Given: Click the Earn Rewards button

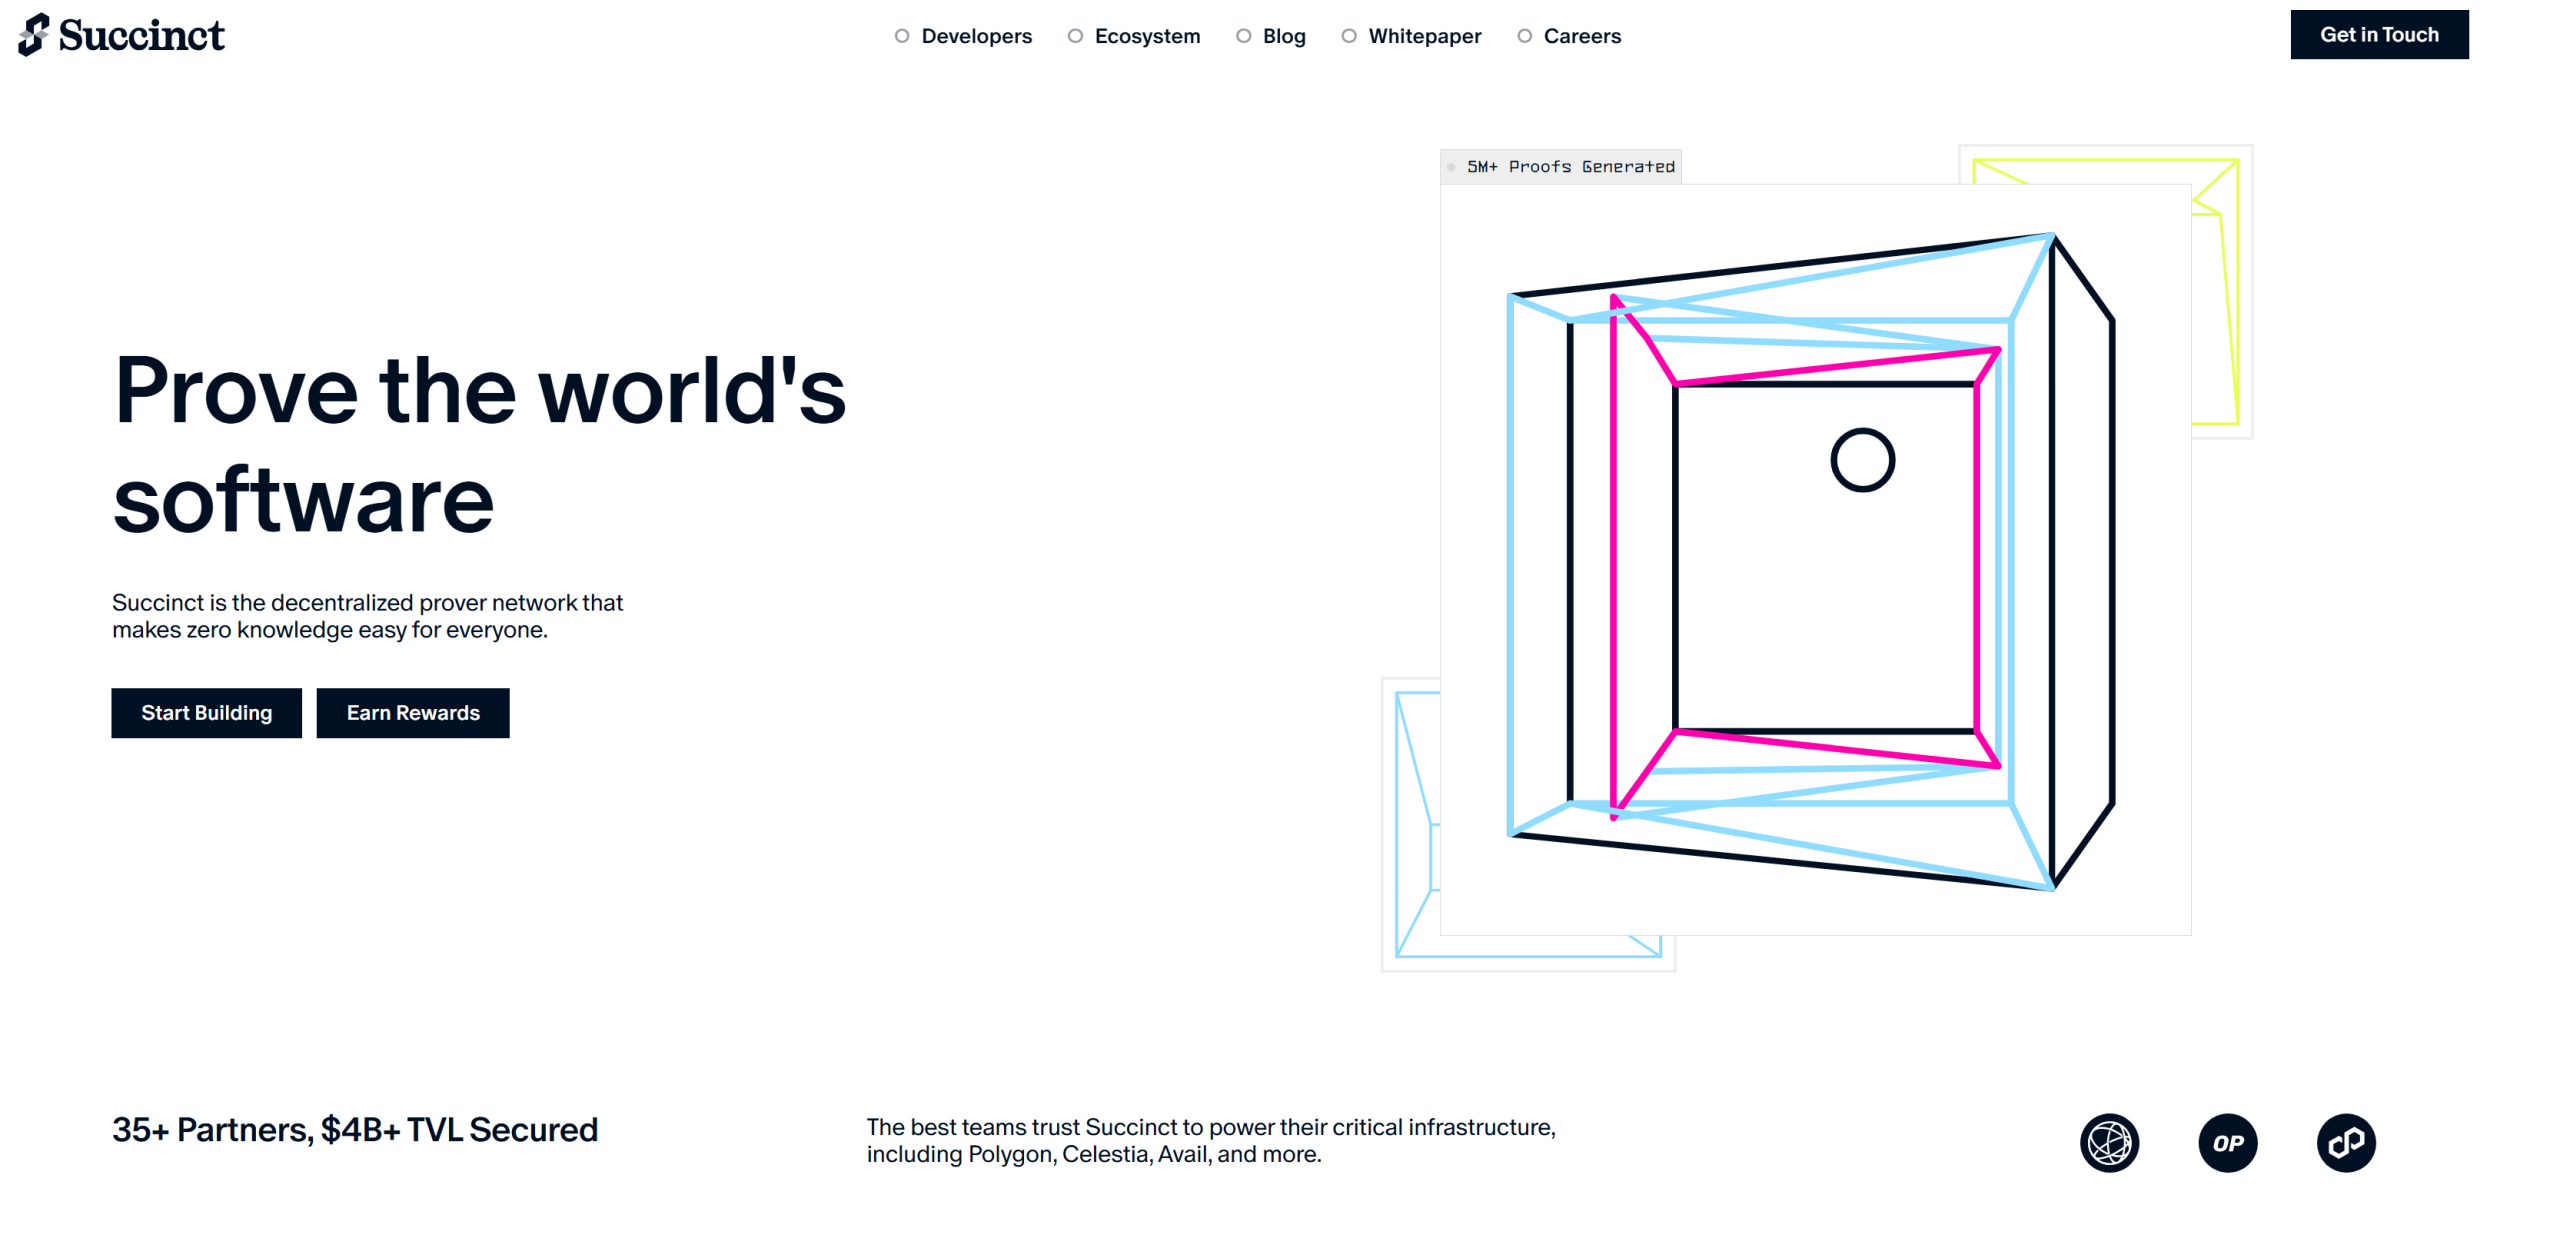Looking at the screenshot, I should coord(413,713).
